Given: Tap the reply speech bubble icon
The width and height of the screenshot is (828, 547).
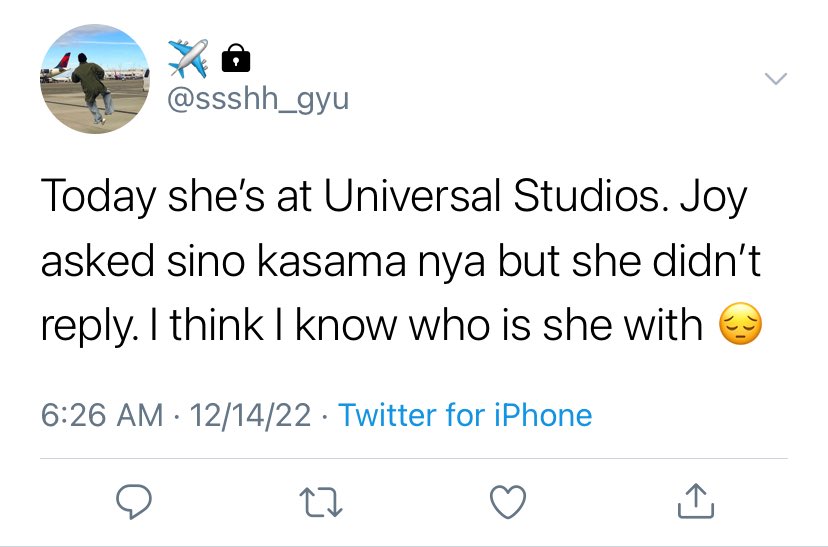Looking at the screenshot, I should 134,501.
